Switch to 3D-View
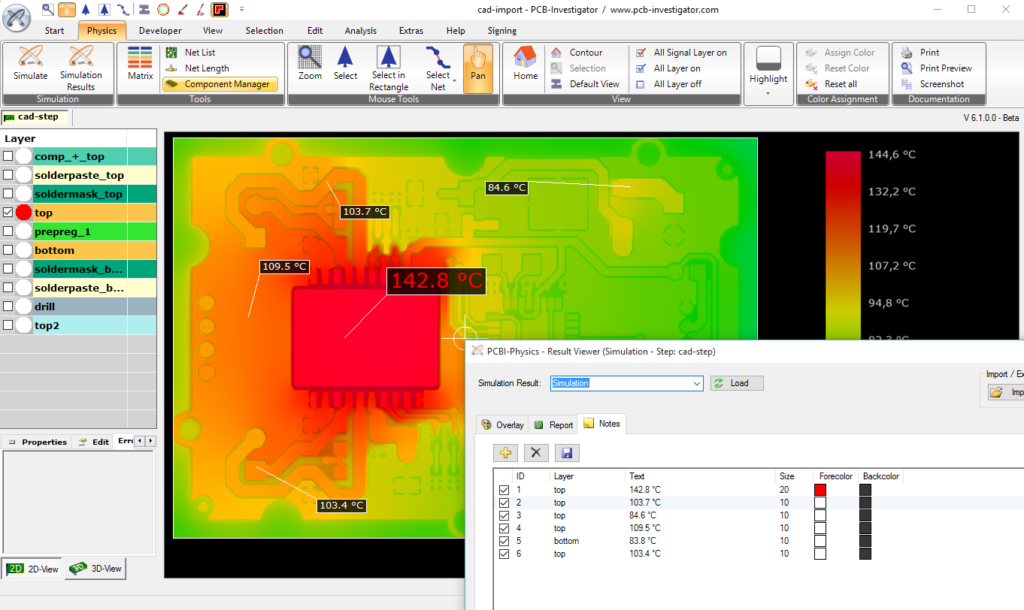The image size is (1024, 610). tap(95, 569)
